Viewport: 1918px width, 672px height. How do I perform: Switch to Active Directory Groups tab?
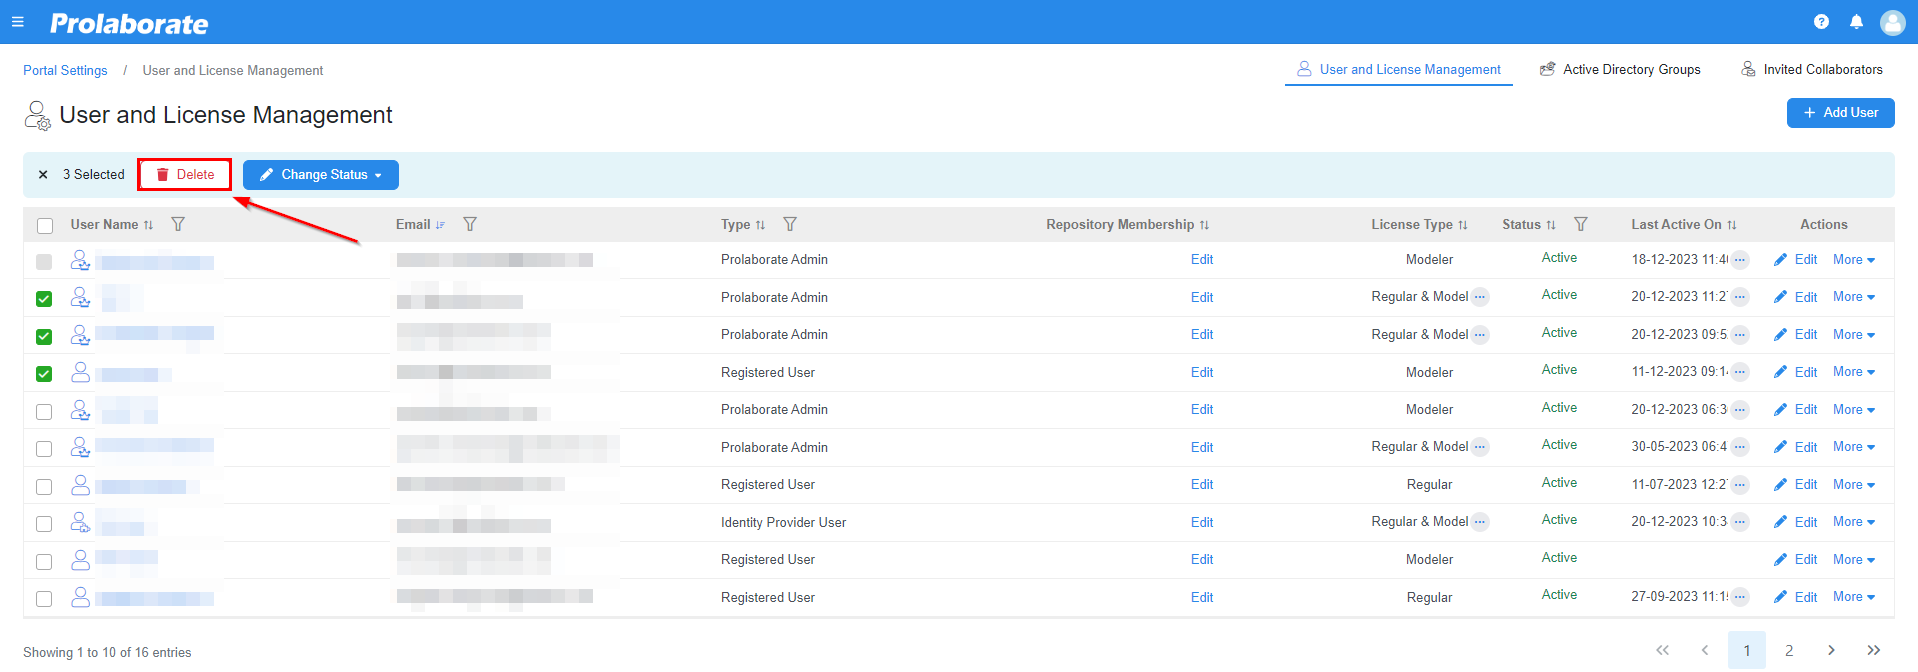pos(1620,69)
